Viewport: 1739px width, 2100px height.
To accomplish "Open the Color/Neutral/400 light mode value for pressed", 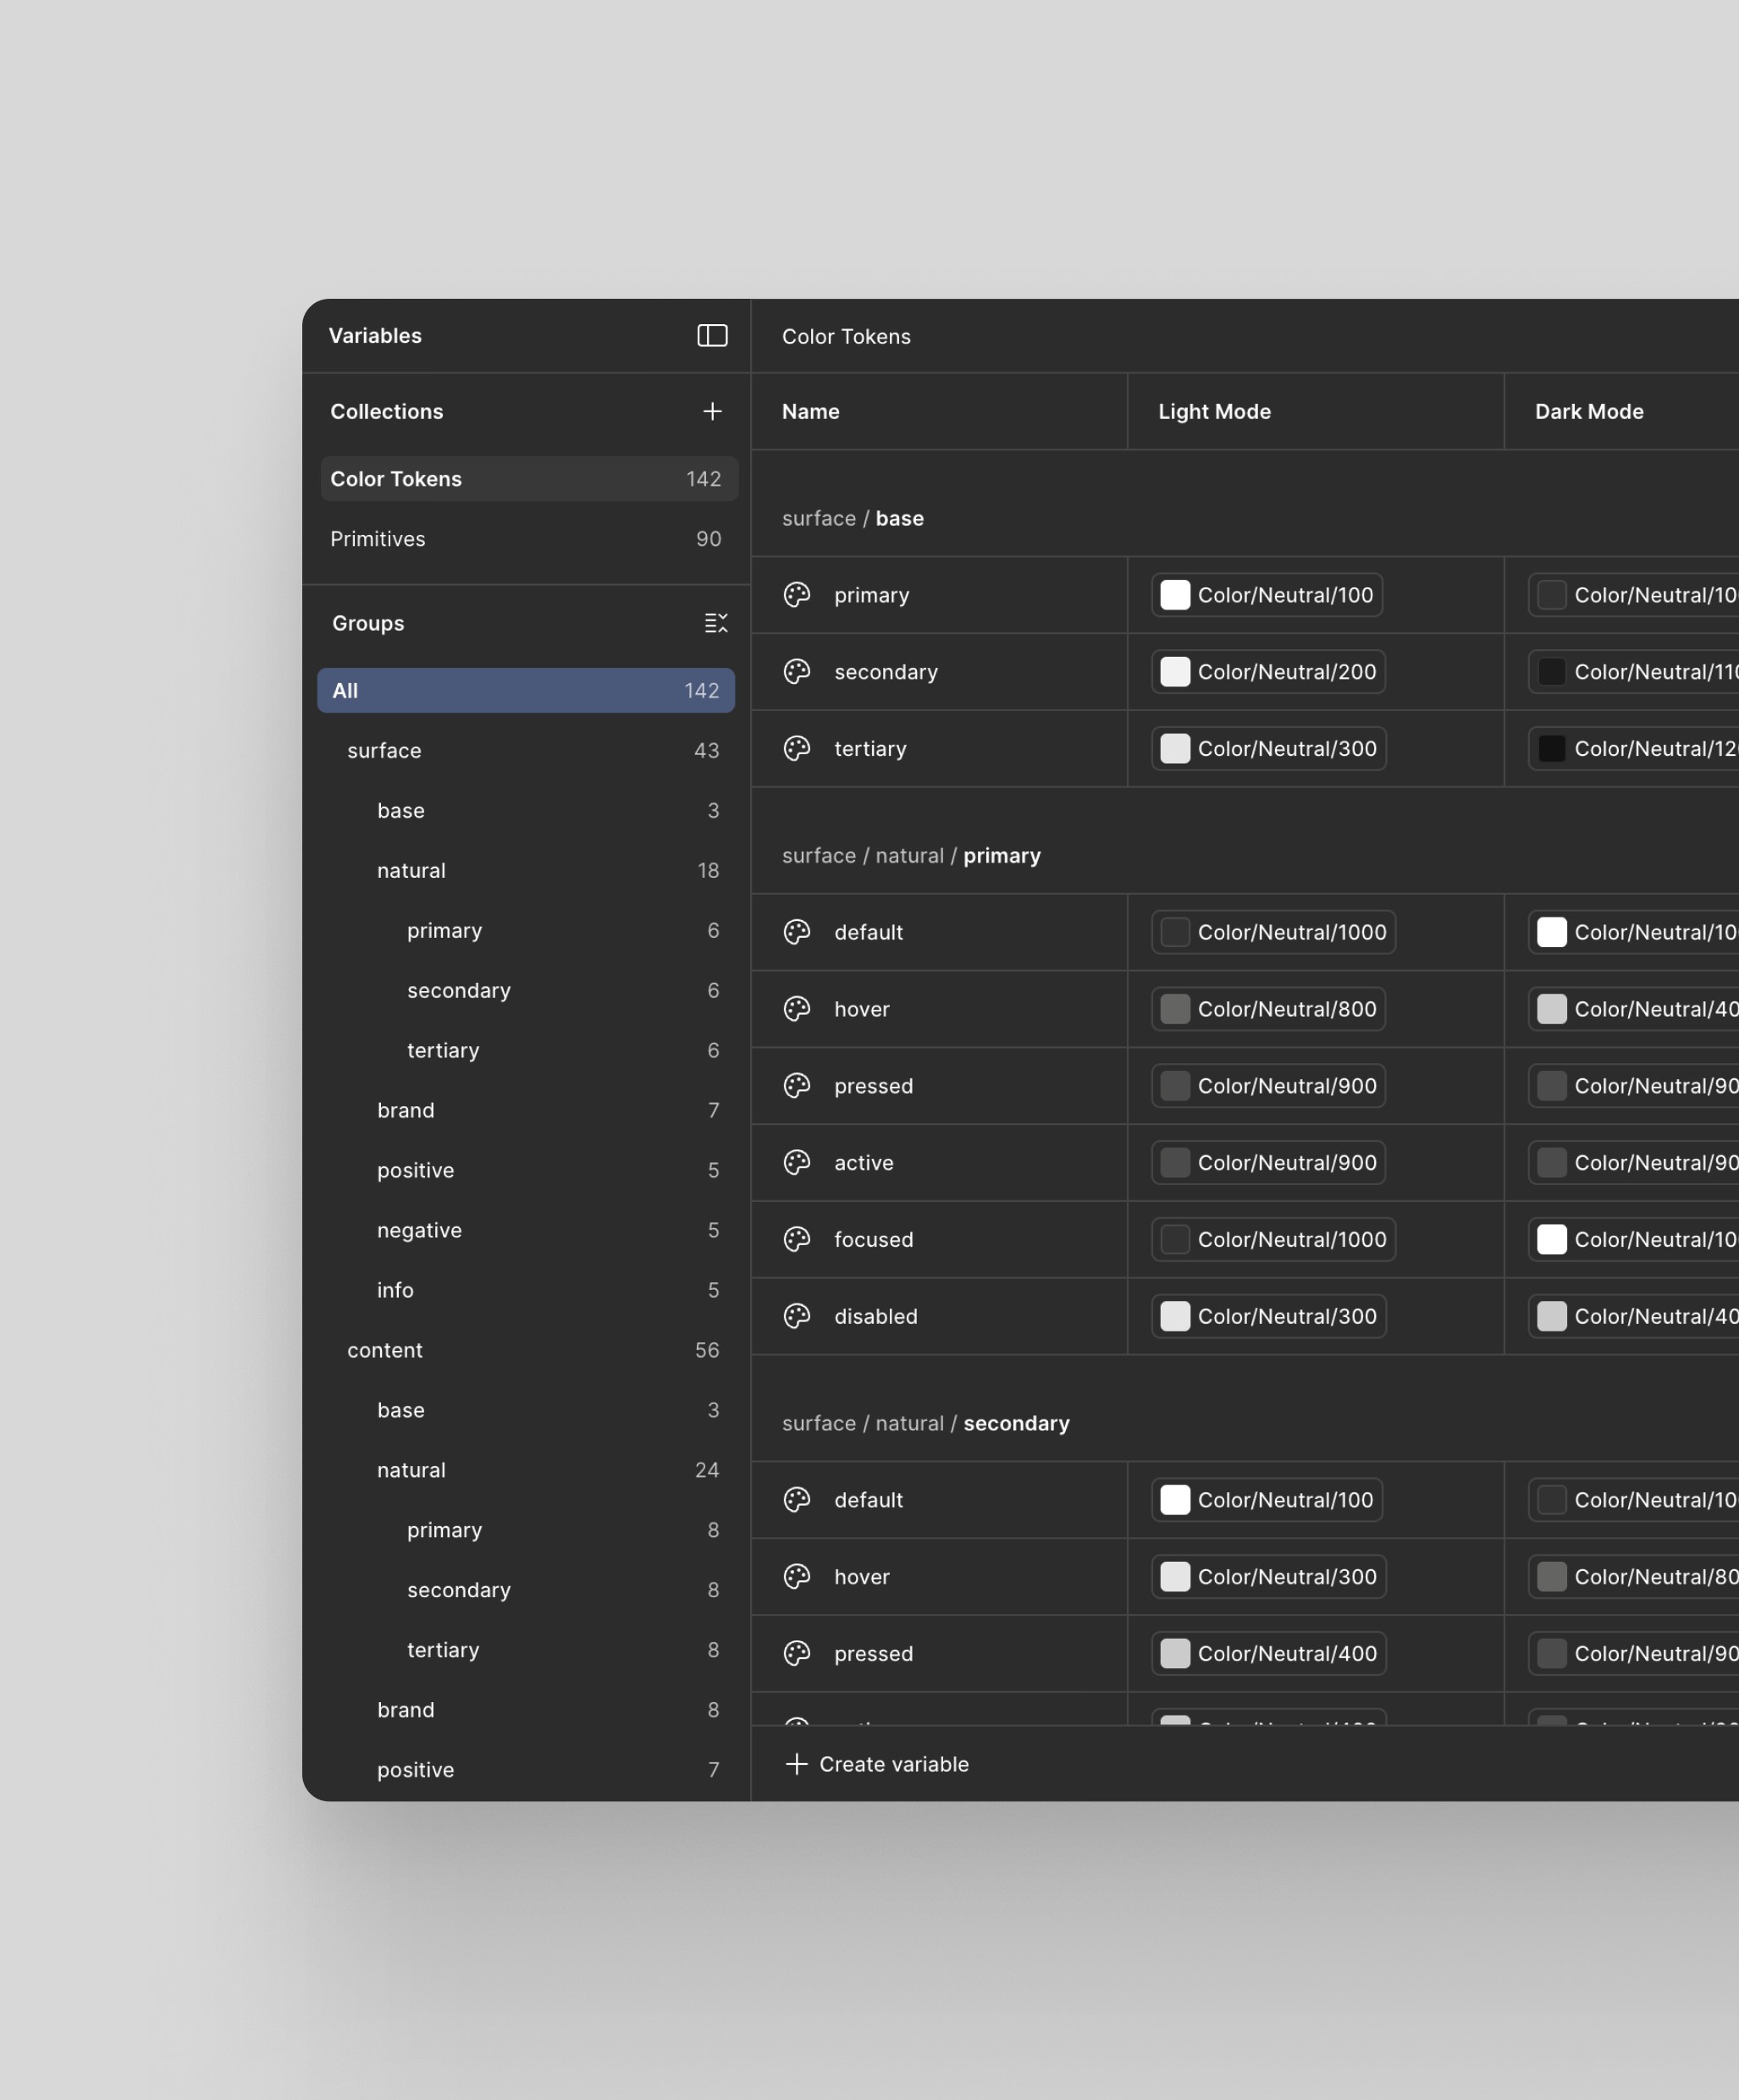I will 1267,1653.
